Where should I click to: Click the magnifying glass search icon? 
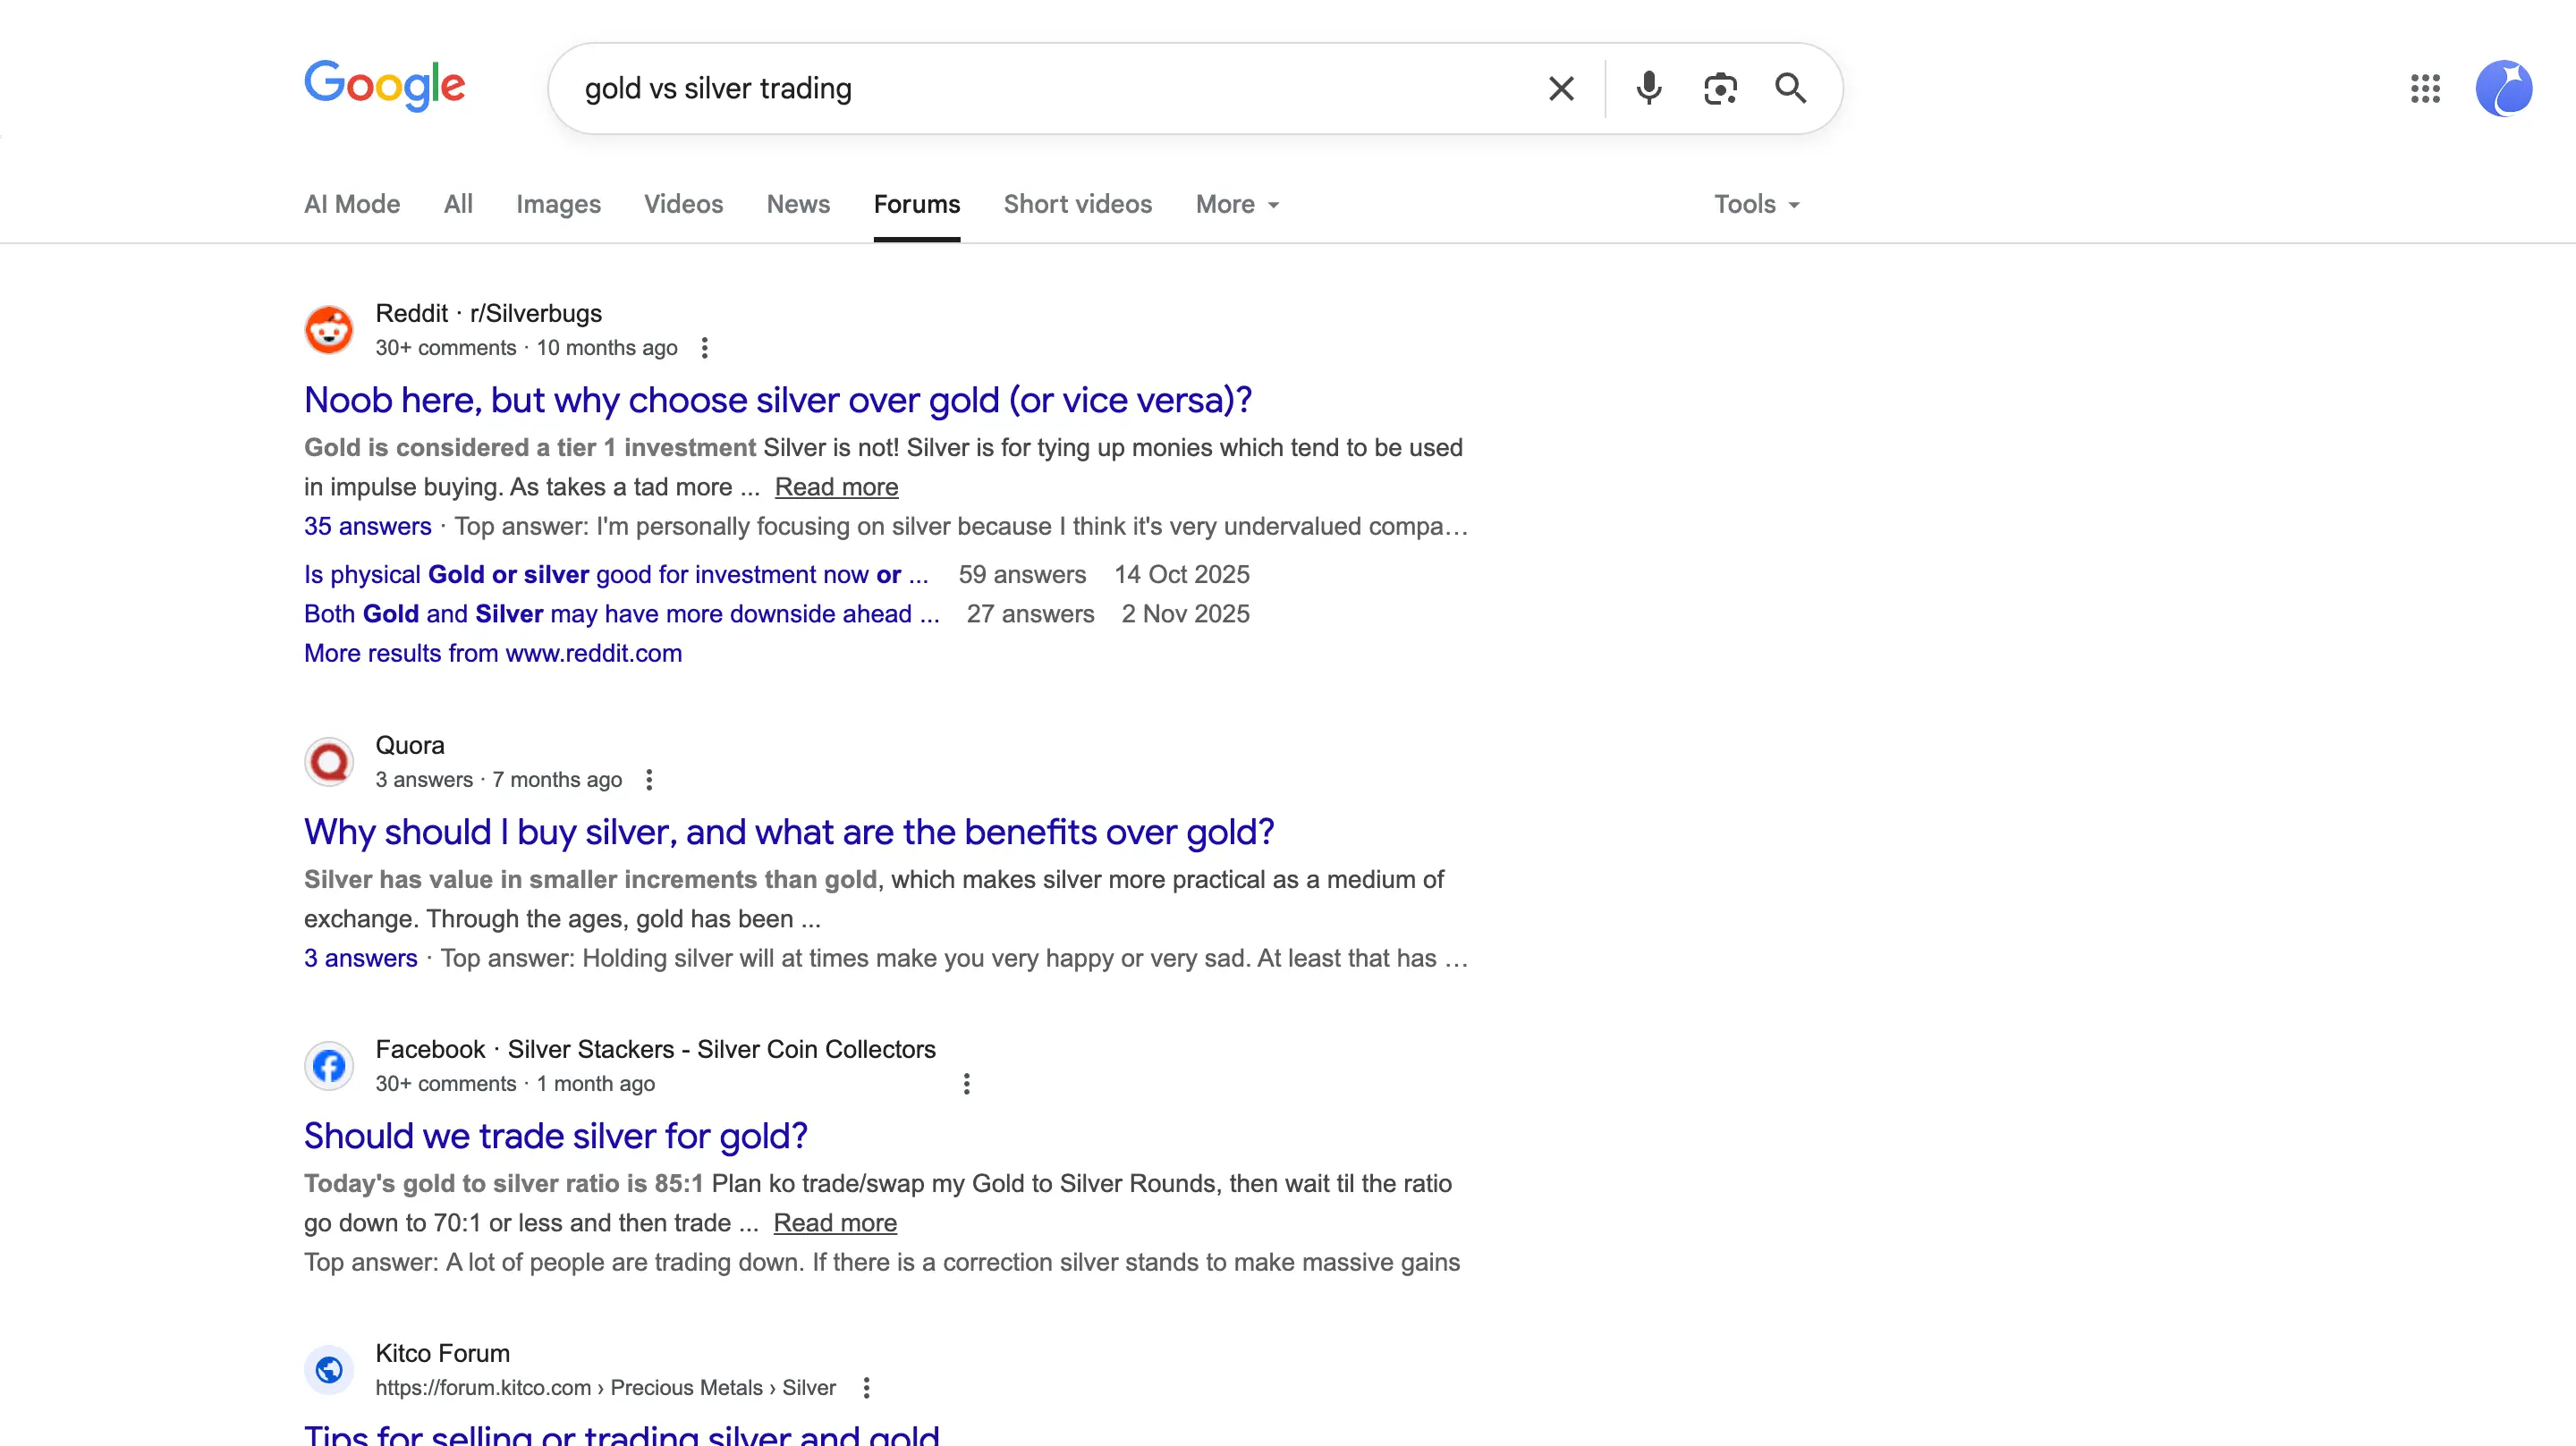[x=1790, y=89]
